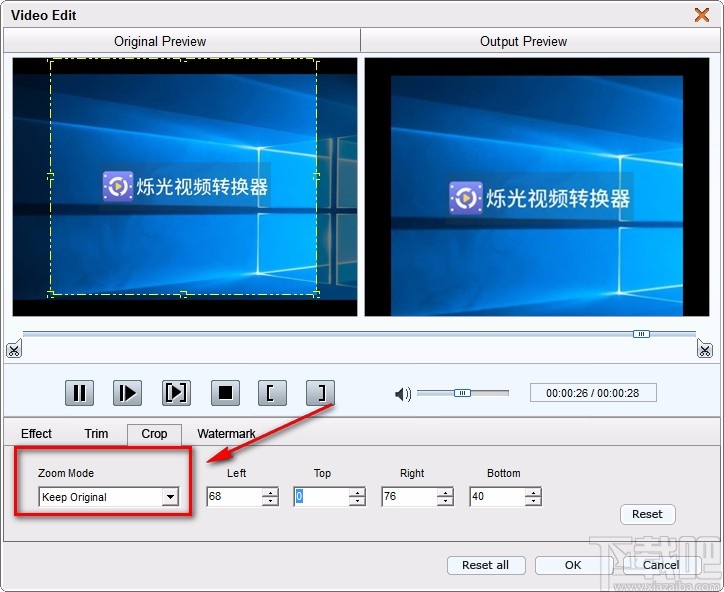Decrease the Top crop value

(x=357, y=501)
